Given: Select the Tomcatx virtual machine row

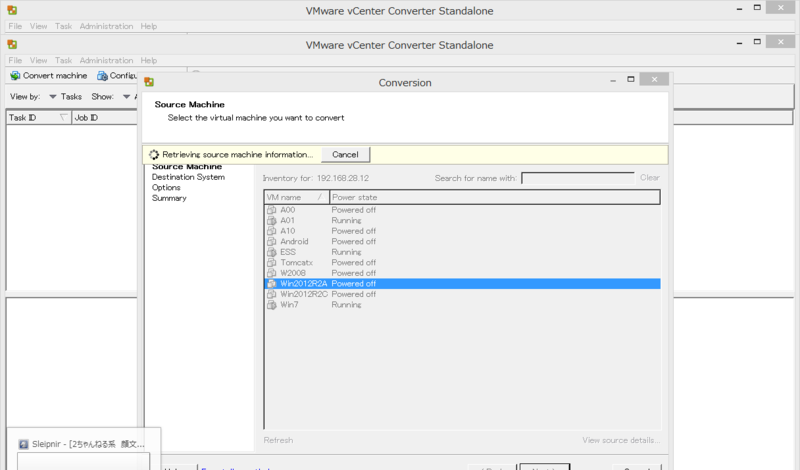Looking at the screenshot, I should click(x=462, y=262).
